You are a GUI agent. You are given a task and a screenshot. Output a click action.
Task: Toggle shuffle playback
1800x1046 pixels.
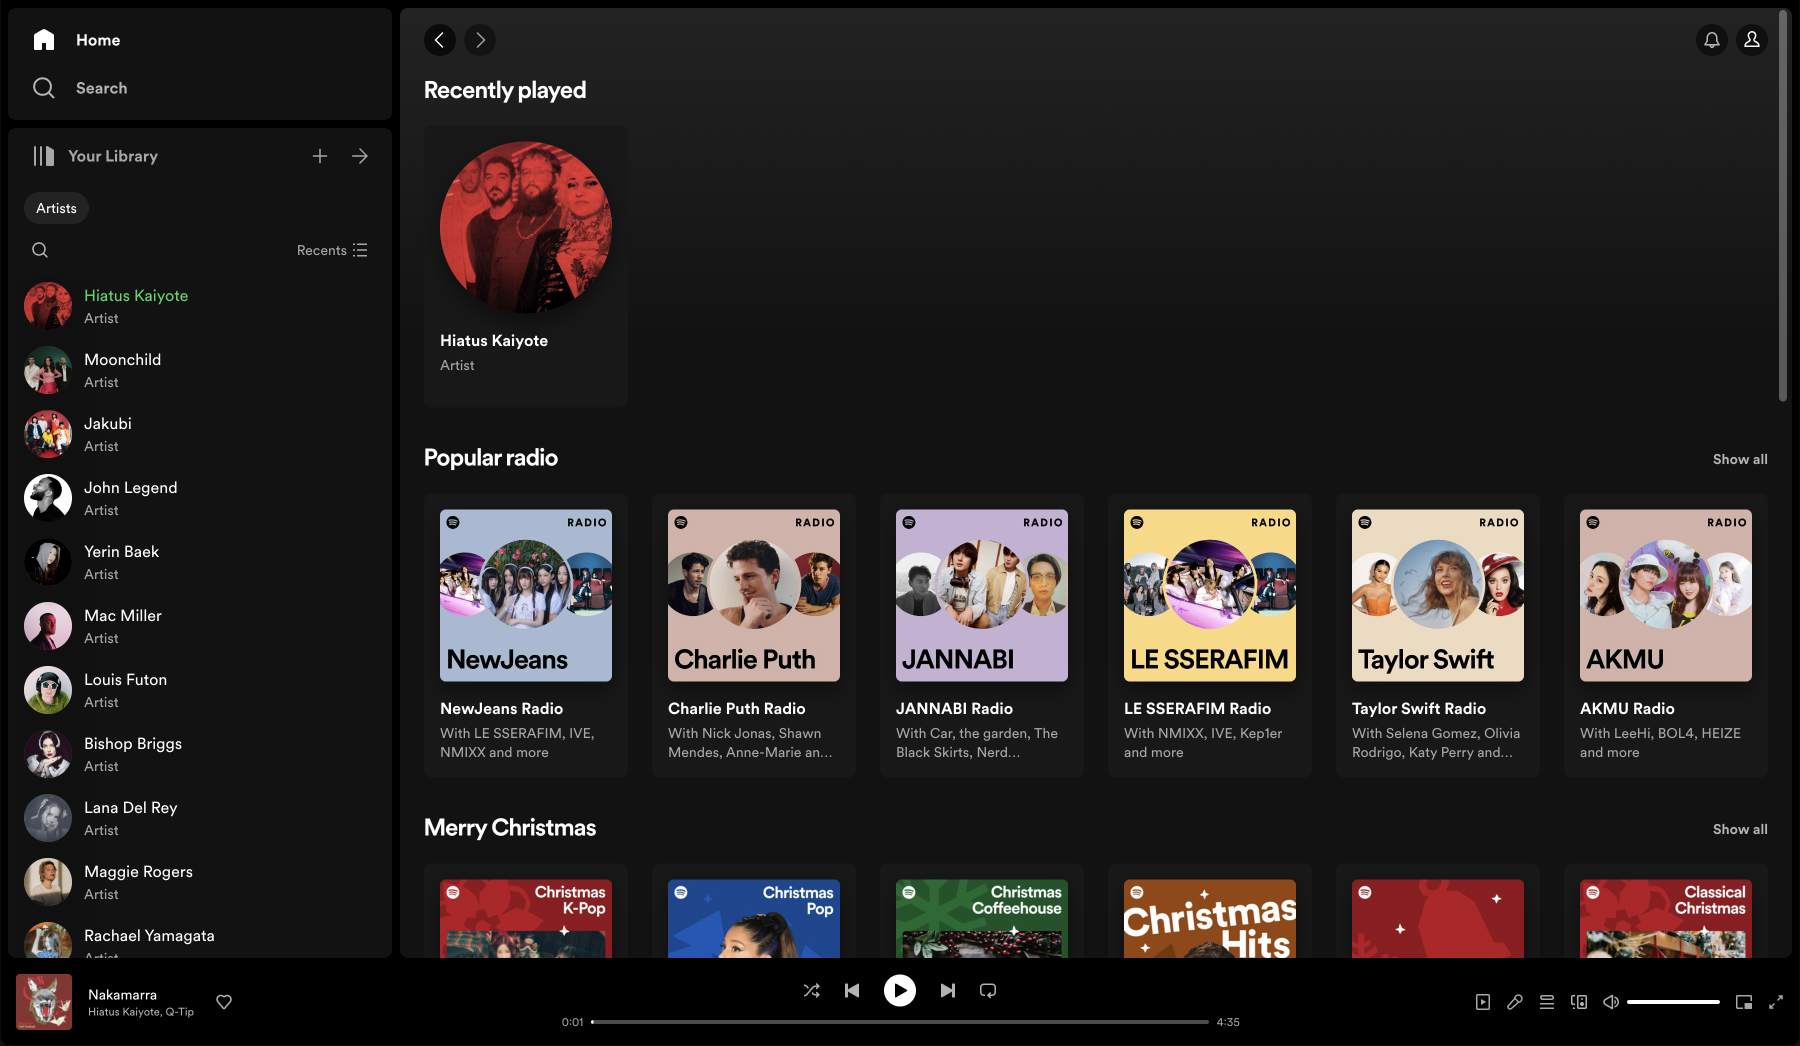click(x=811, y=990)
